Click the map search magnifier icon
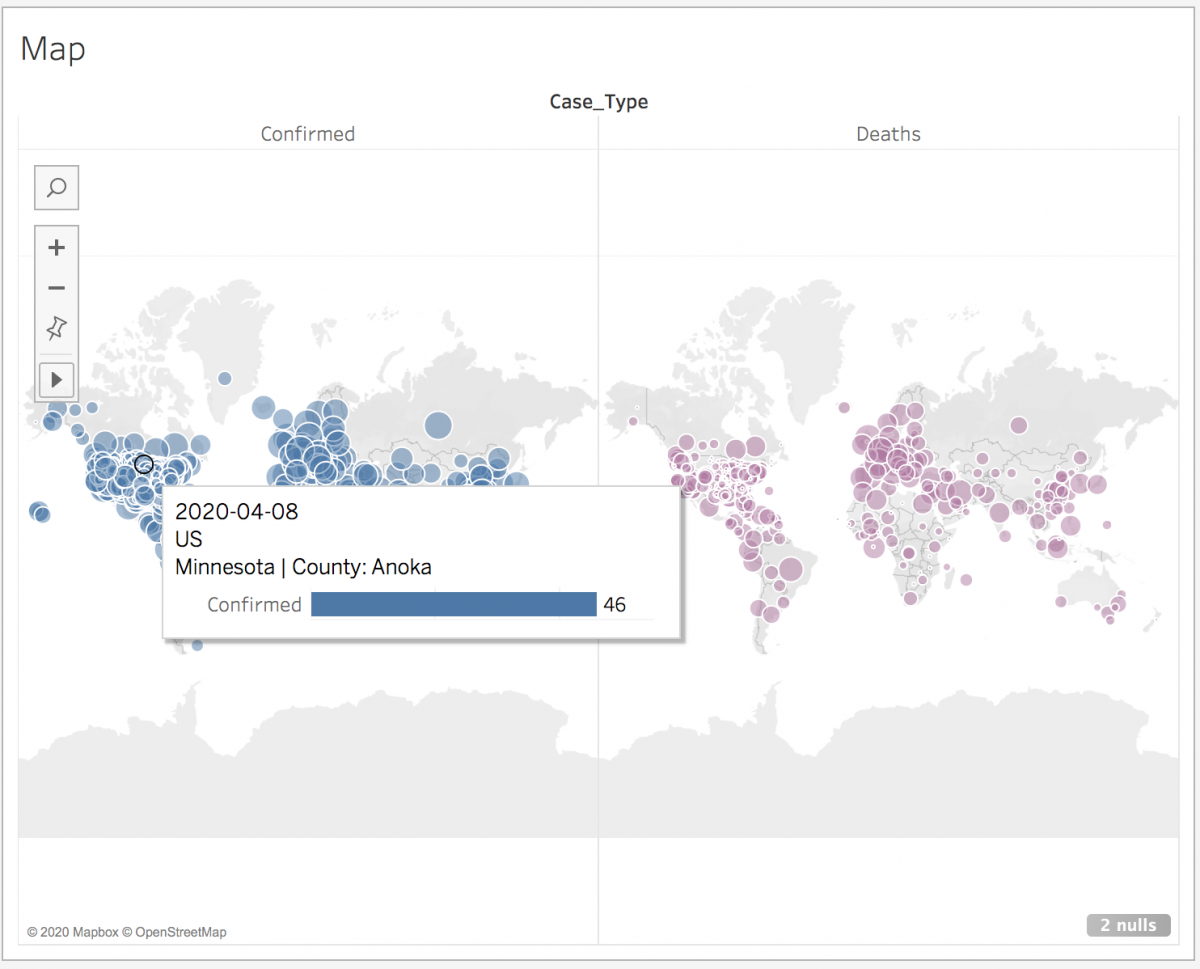 [x=56, y=188]
